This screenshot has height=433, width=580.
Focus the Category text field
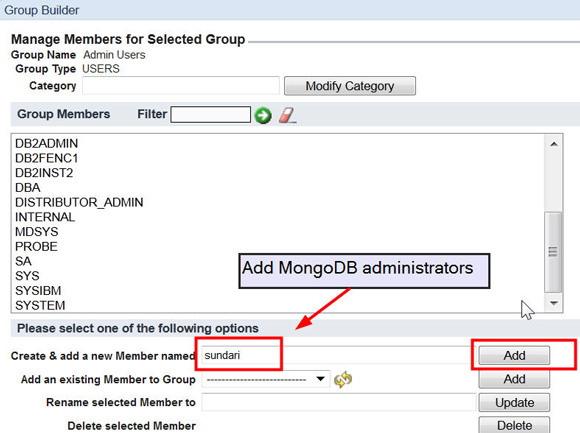(x=181, y=86)
